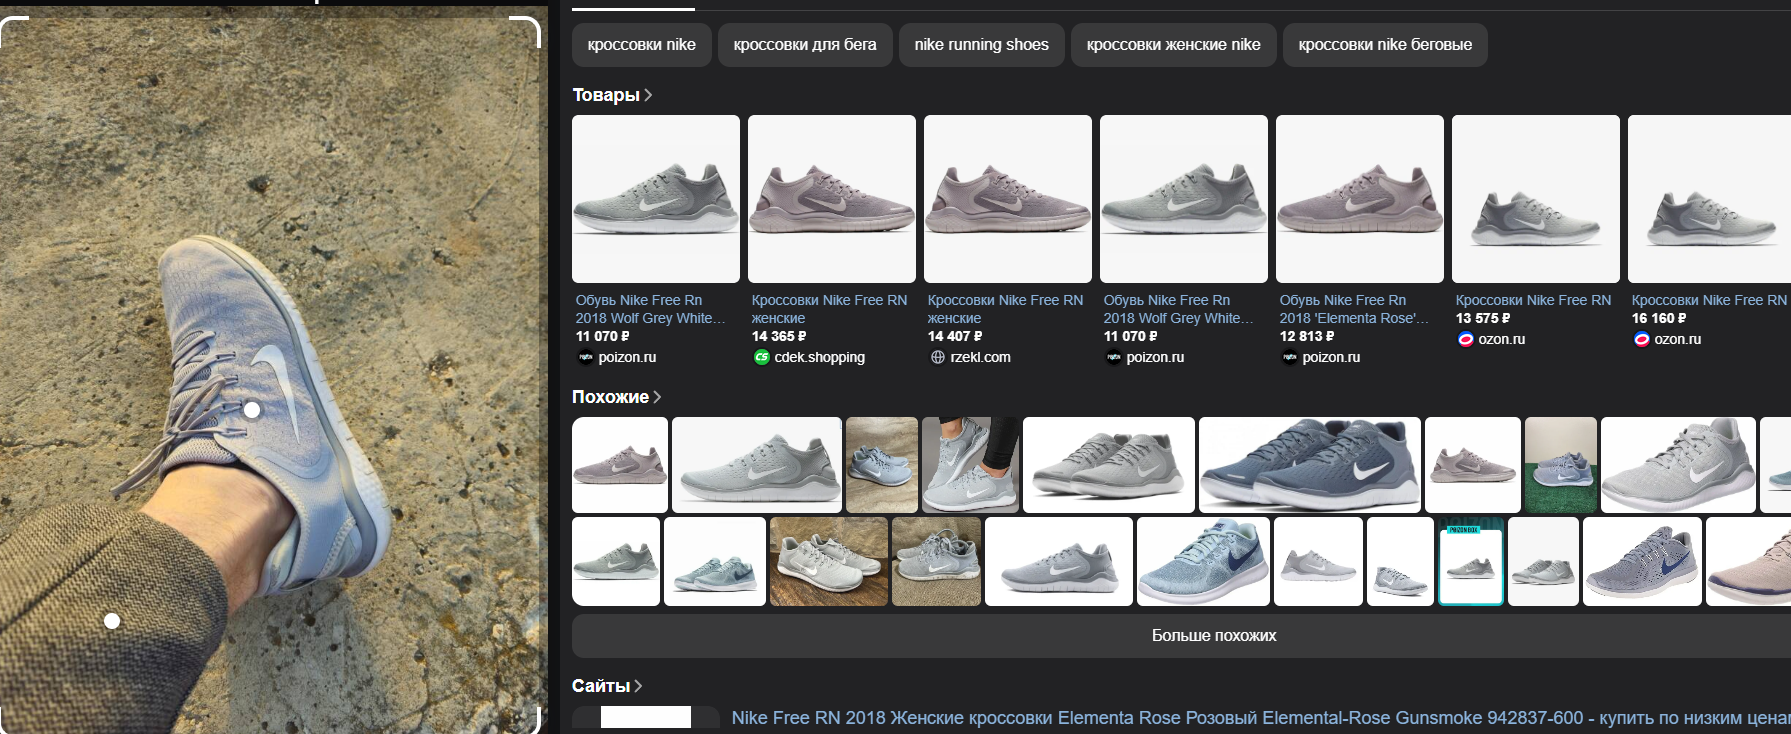Select the 'кроссовки для бега' suggestion chip
Image resolution: width=1791 pixels, height=734 pixels.
tap(805, 45)
